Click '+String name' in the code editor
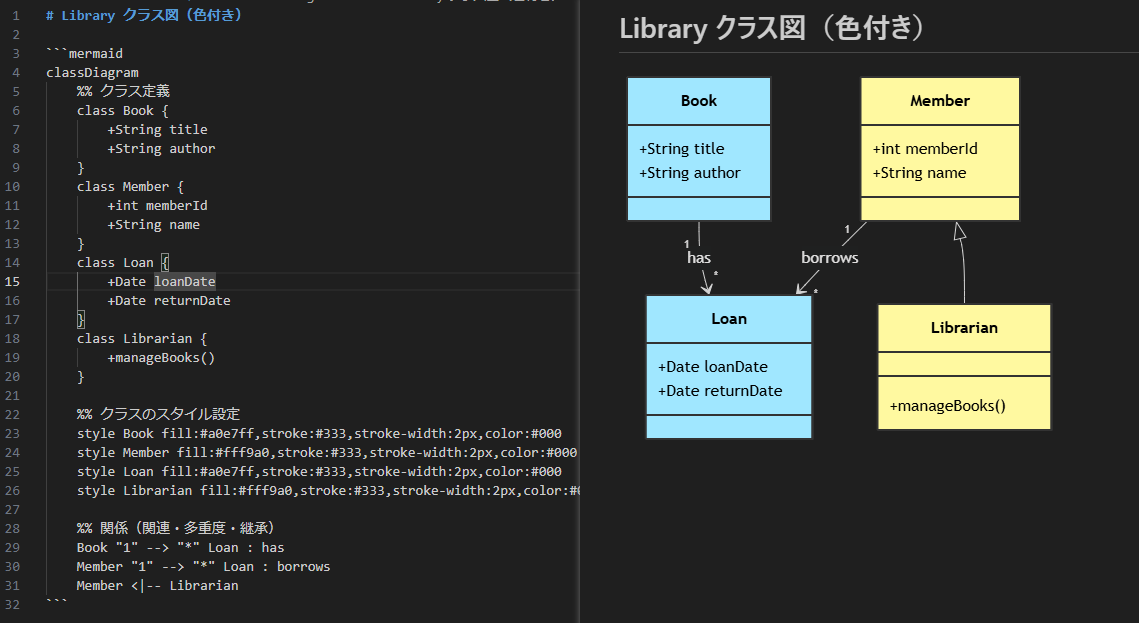 coord(154,224)
